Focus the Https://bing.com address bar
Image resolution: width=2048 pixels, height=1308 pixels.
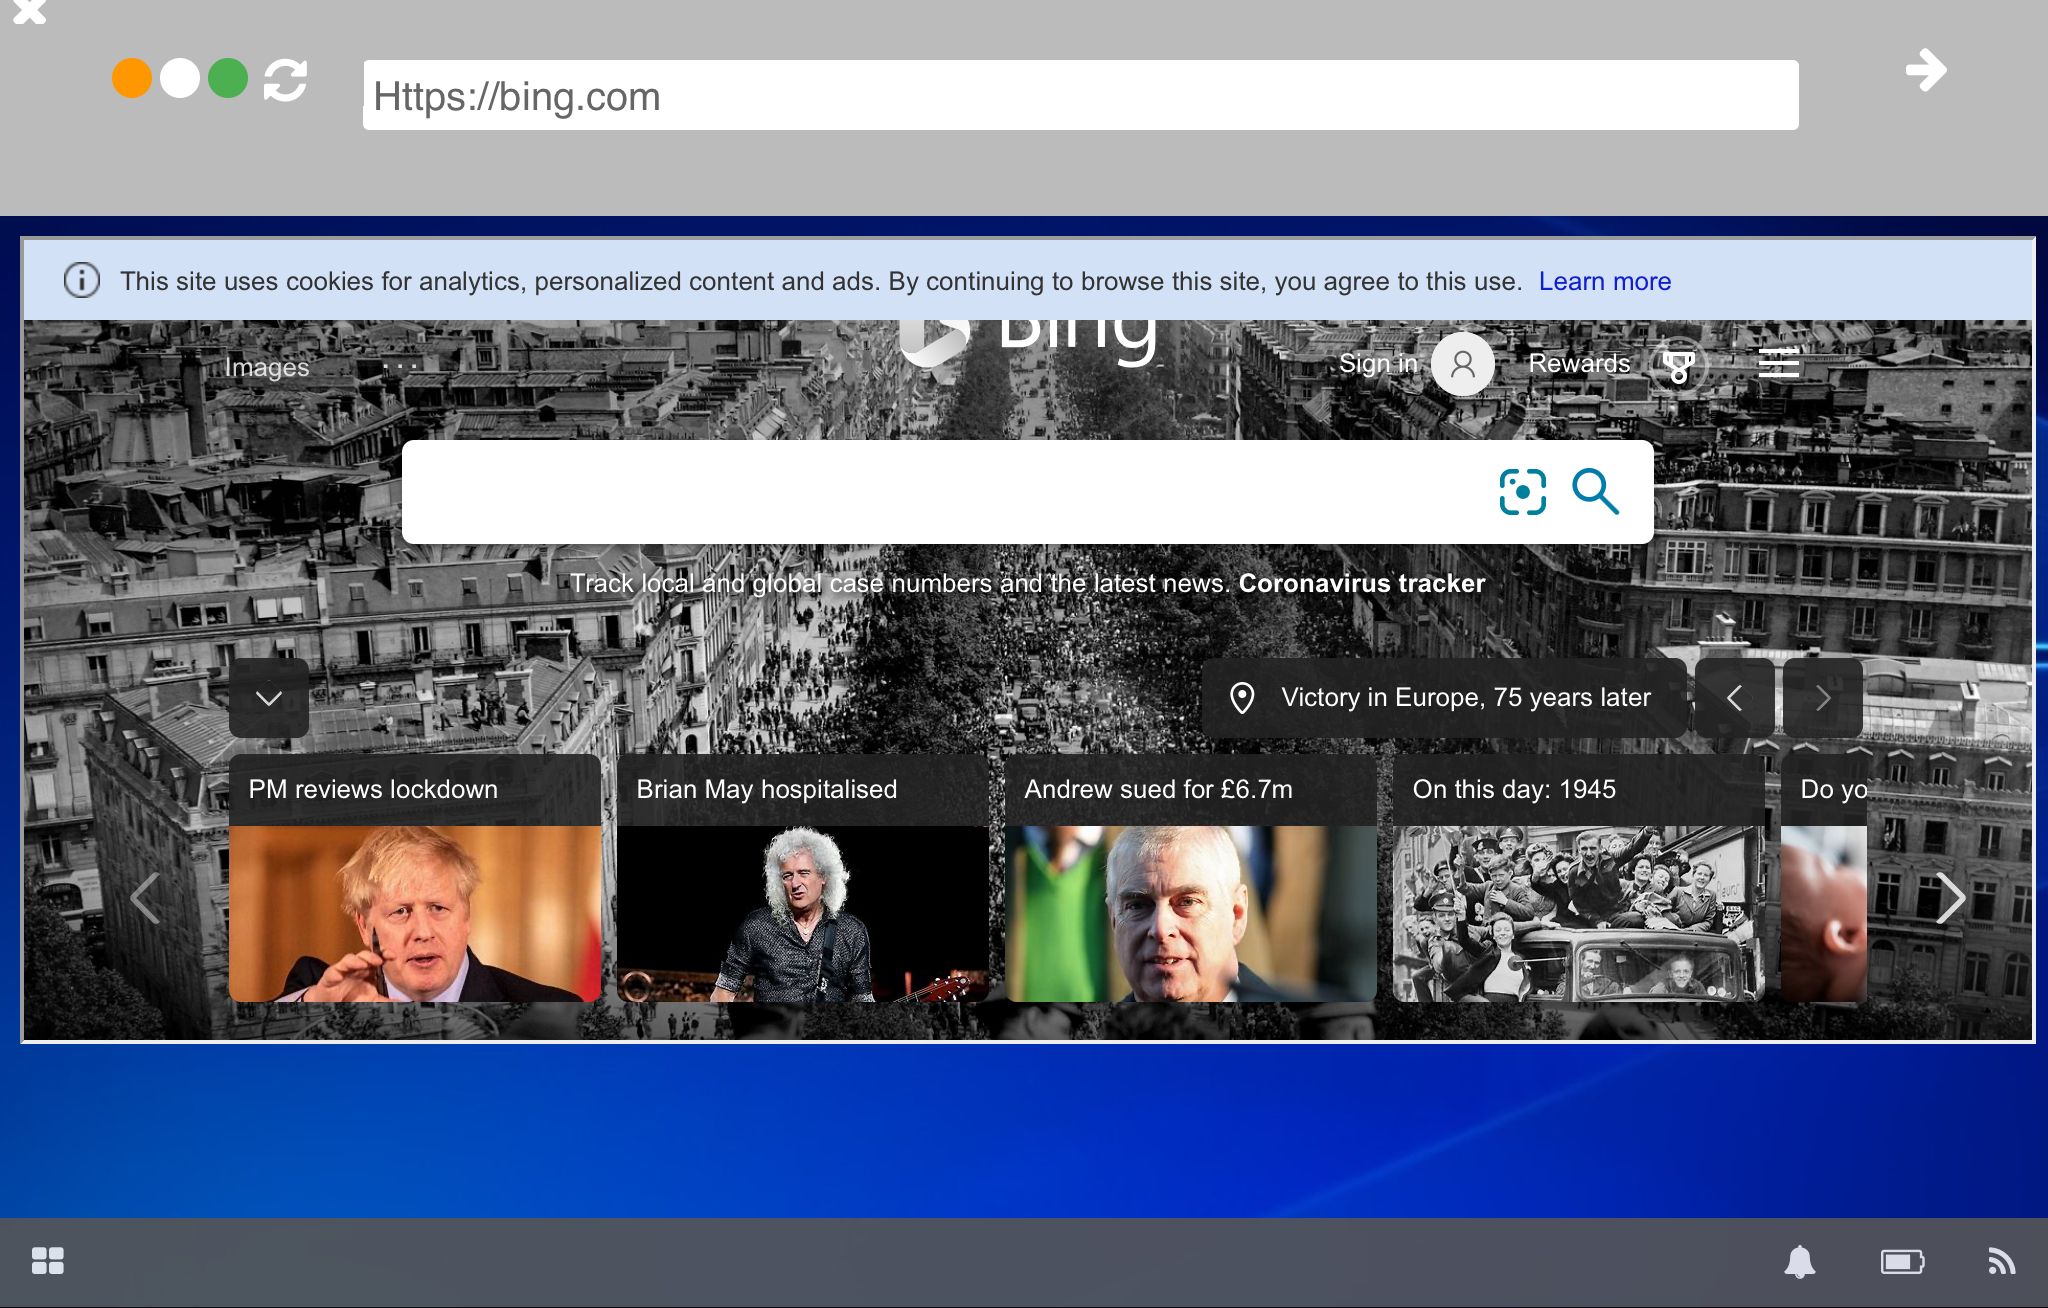1080,95
